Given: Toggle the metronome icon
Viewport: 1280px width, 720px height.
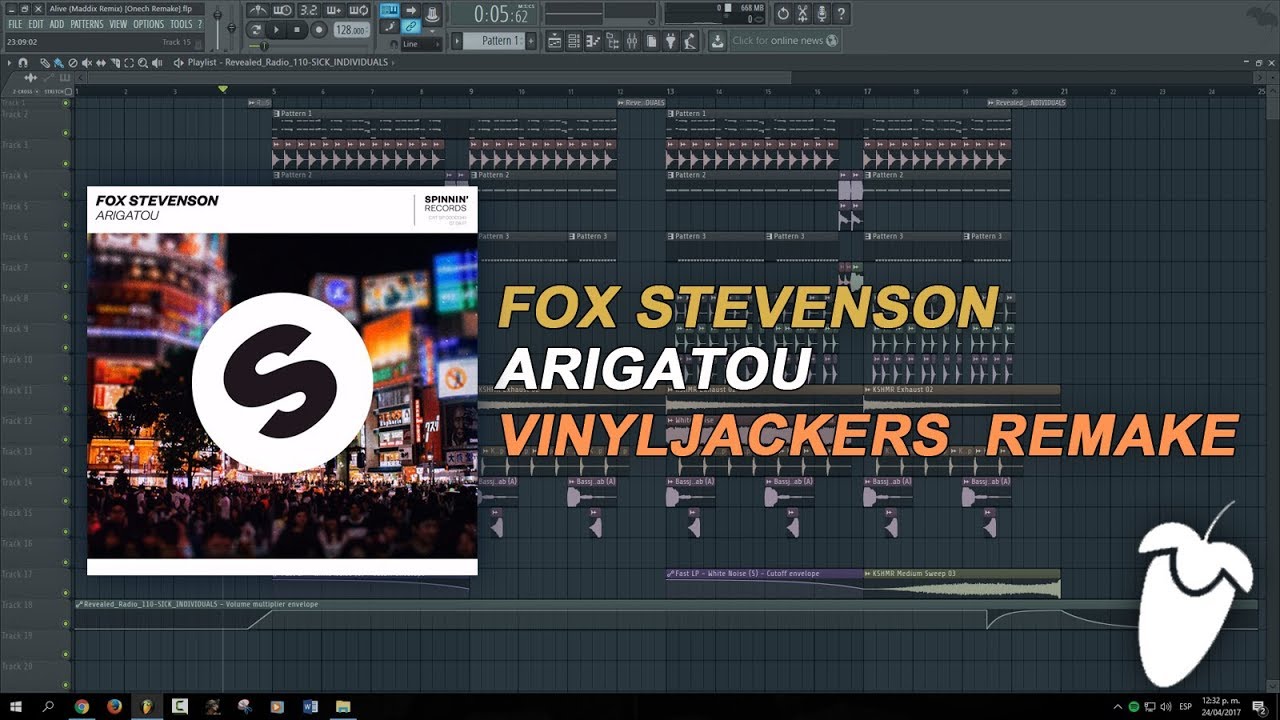Looking at the screenshot, I should (258, 10).
